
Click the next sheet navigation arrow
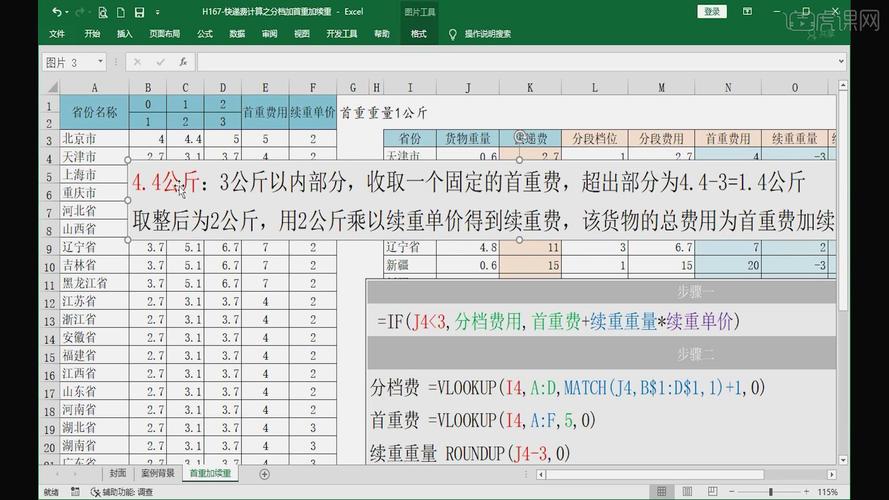click(x=75, y=474)
